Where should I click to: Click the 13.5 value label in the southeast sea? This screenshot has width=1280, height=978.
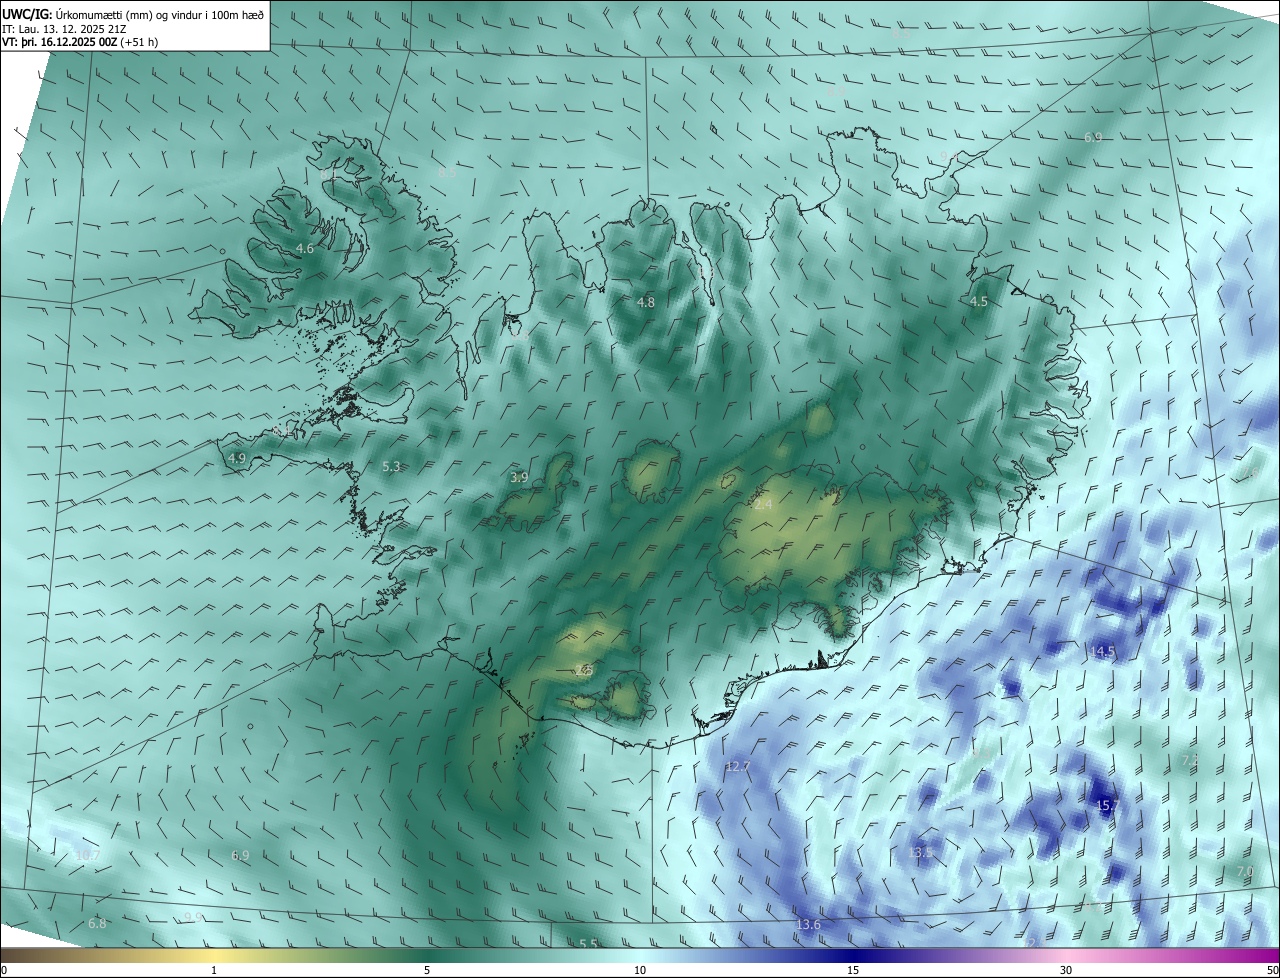921,852
